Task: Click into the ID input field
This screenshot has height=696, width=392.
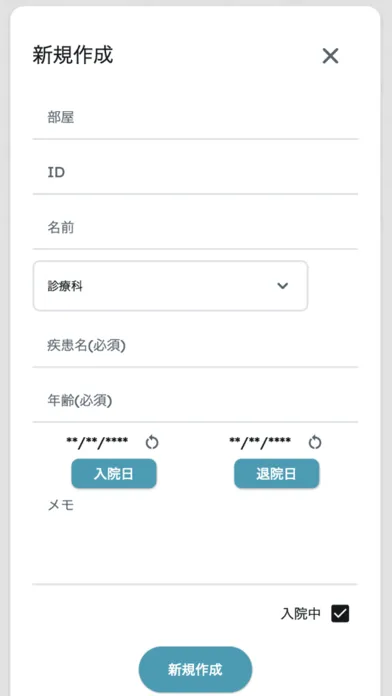Action: 195,173
